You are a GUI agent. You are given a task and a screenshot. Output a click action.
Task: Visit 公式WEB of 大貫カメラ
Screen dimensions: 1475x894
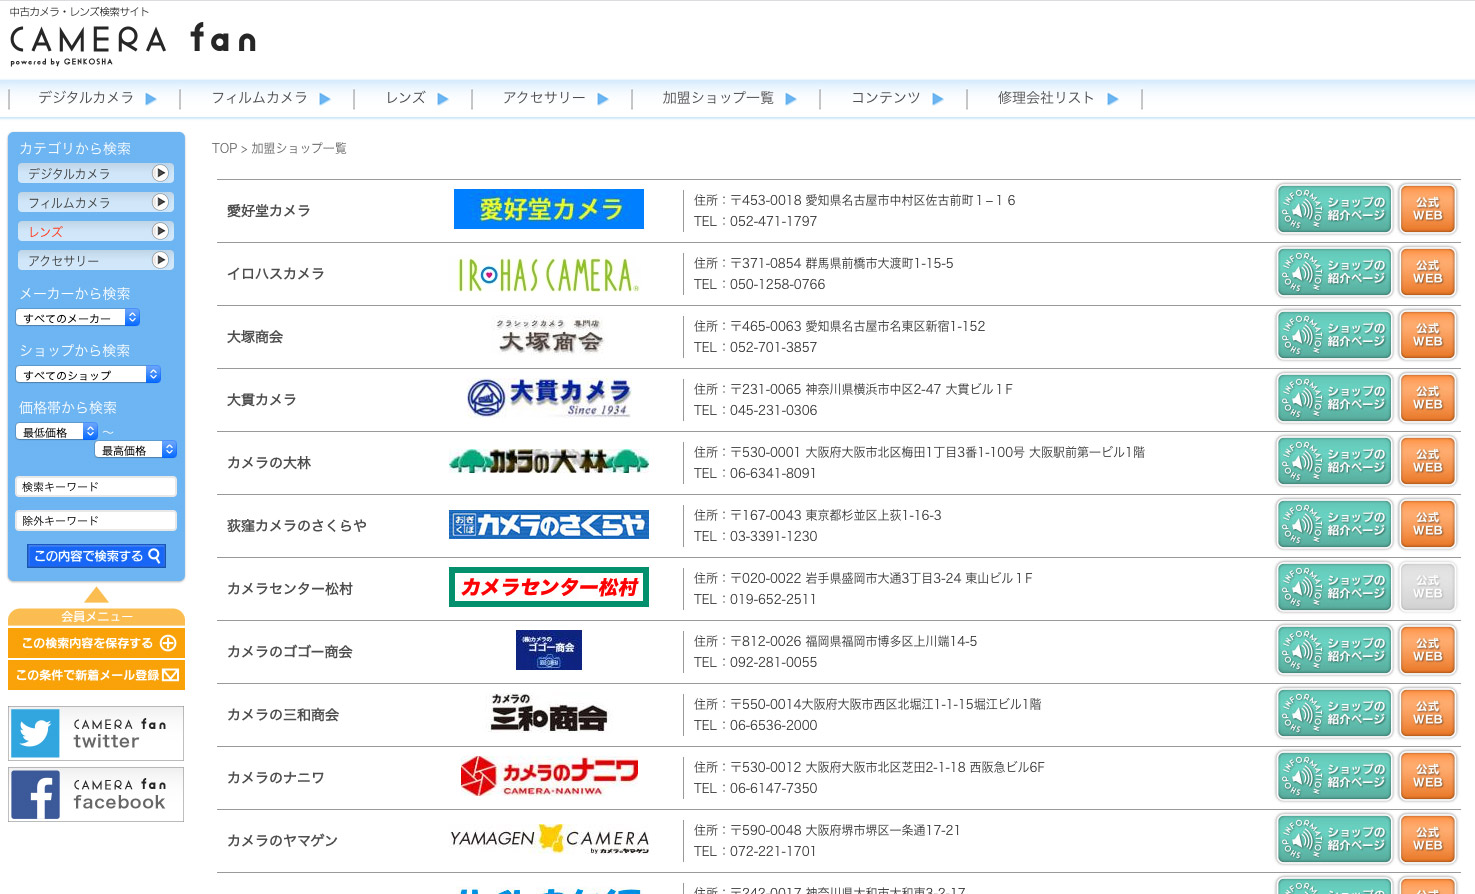point(1428,398)
